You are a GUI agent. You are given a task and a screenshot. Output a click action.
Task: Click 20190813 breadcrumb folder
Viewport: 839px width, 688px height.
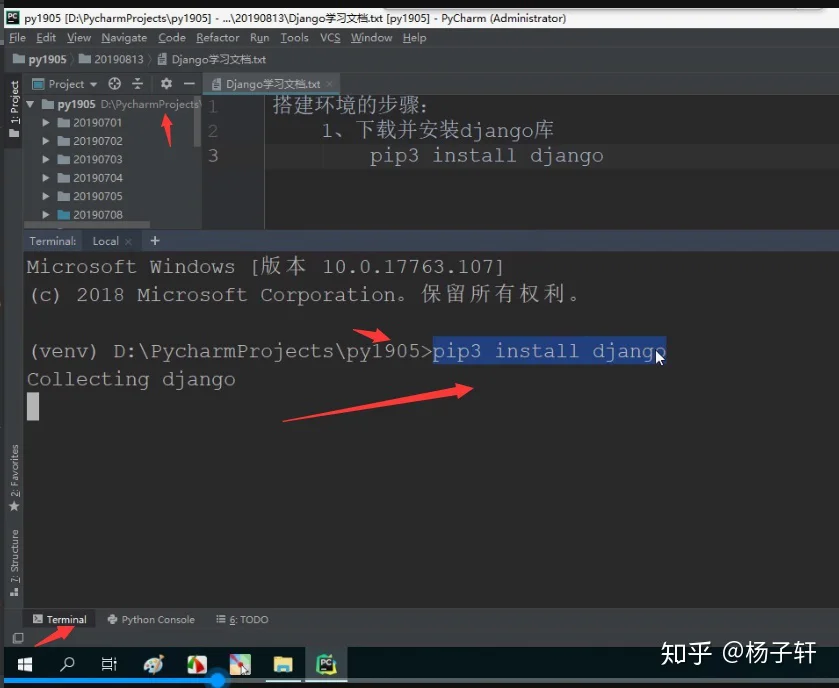point(111,59)
